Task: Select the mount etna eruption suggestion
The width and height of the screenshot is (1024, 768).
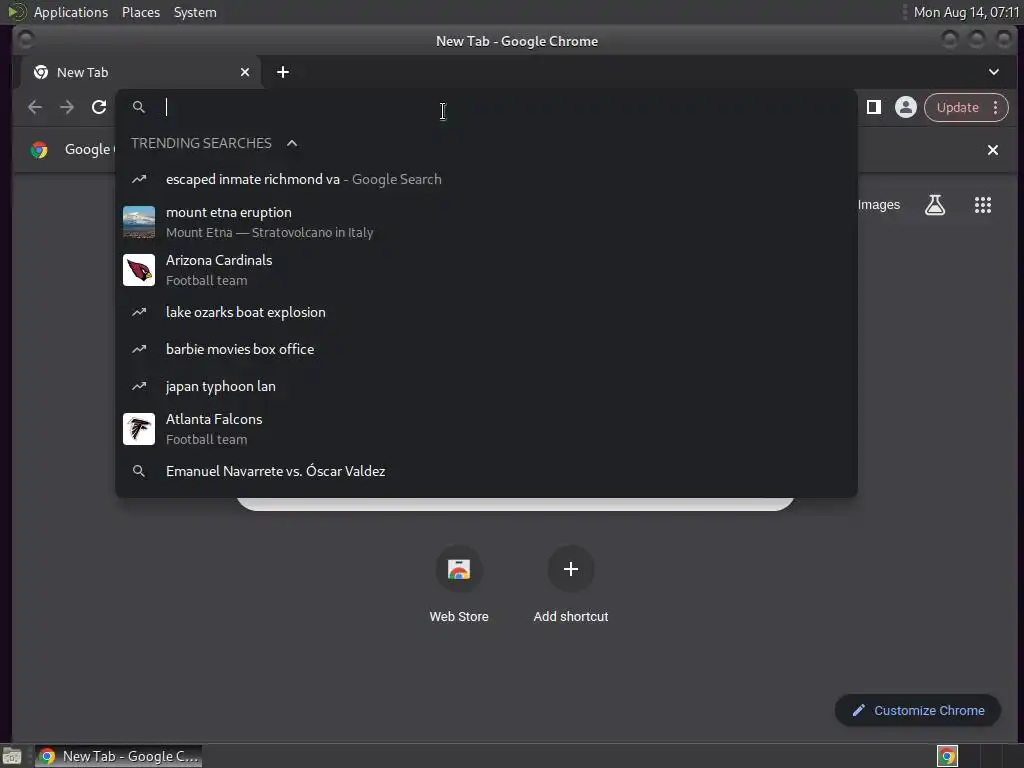Action: tap(487, 222)
